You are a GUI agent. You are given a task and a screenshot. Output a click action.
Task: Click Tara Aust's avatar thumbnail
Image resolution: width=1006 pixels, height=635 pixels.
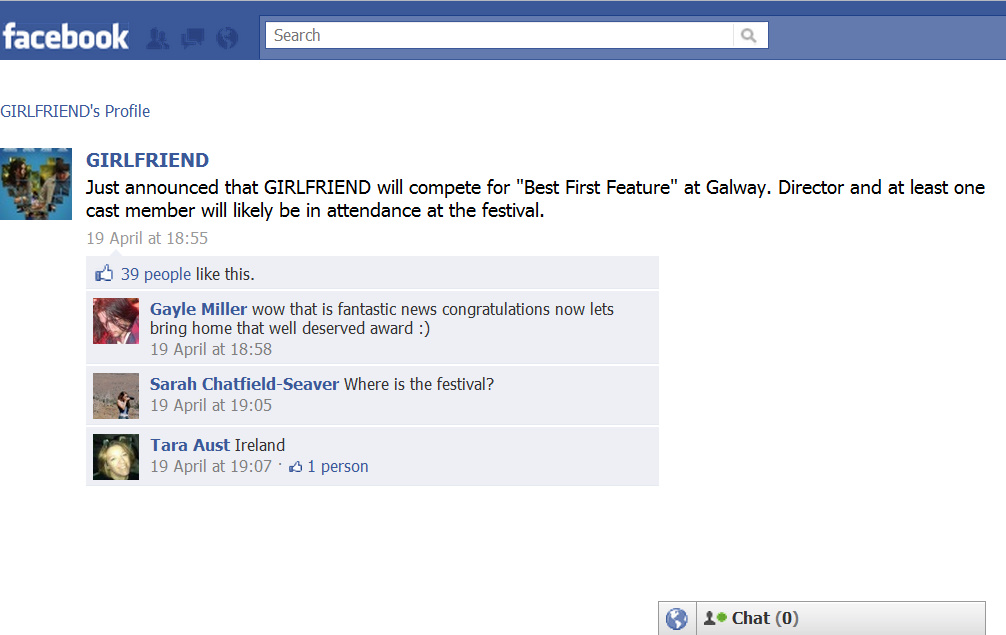115,457
